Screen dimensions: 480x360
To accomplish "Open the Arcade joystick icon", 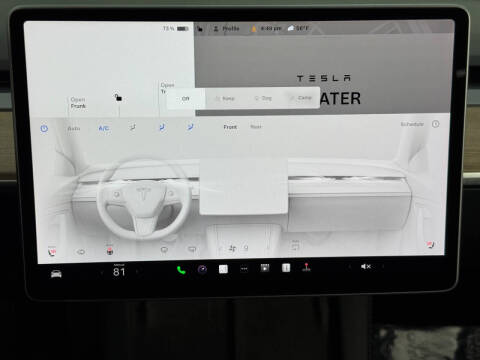I will point(306,267).
